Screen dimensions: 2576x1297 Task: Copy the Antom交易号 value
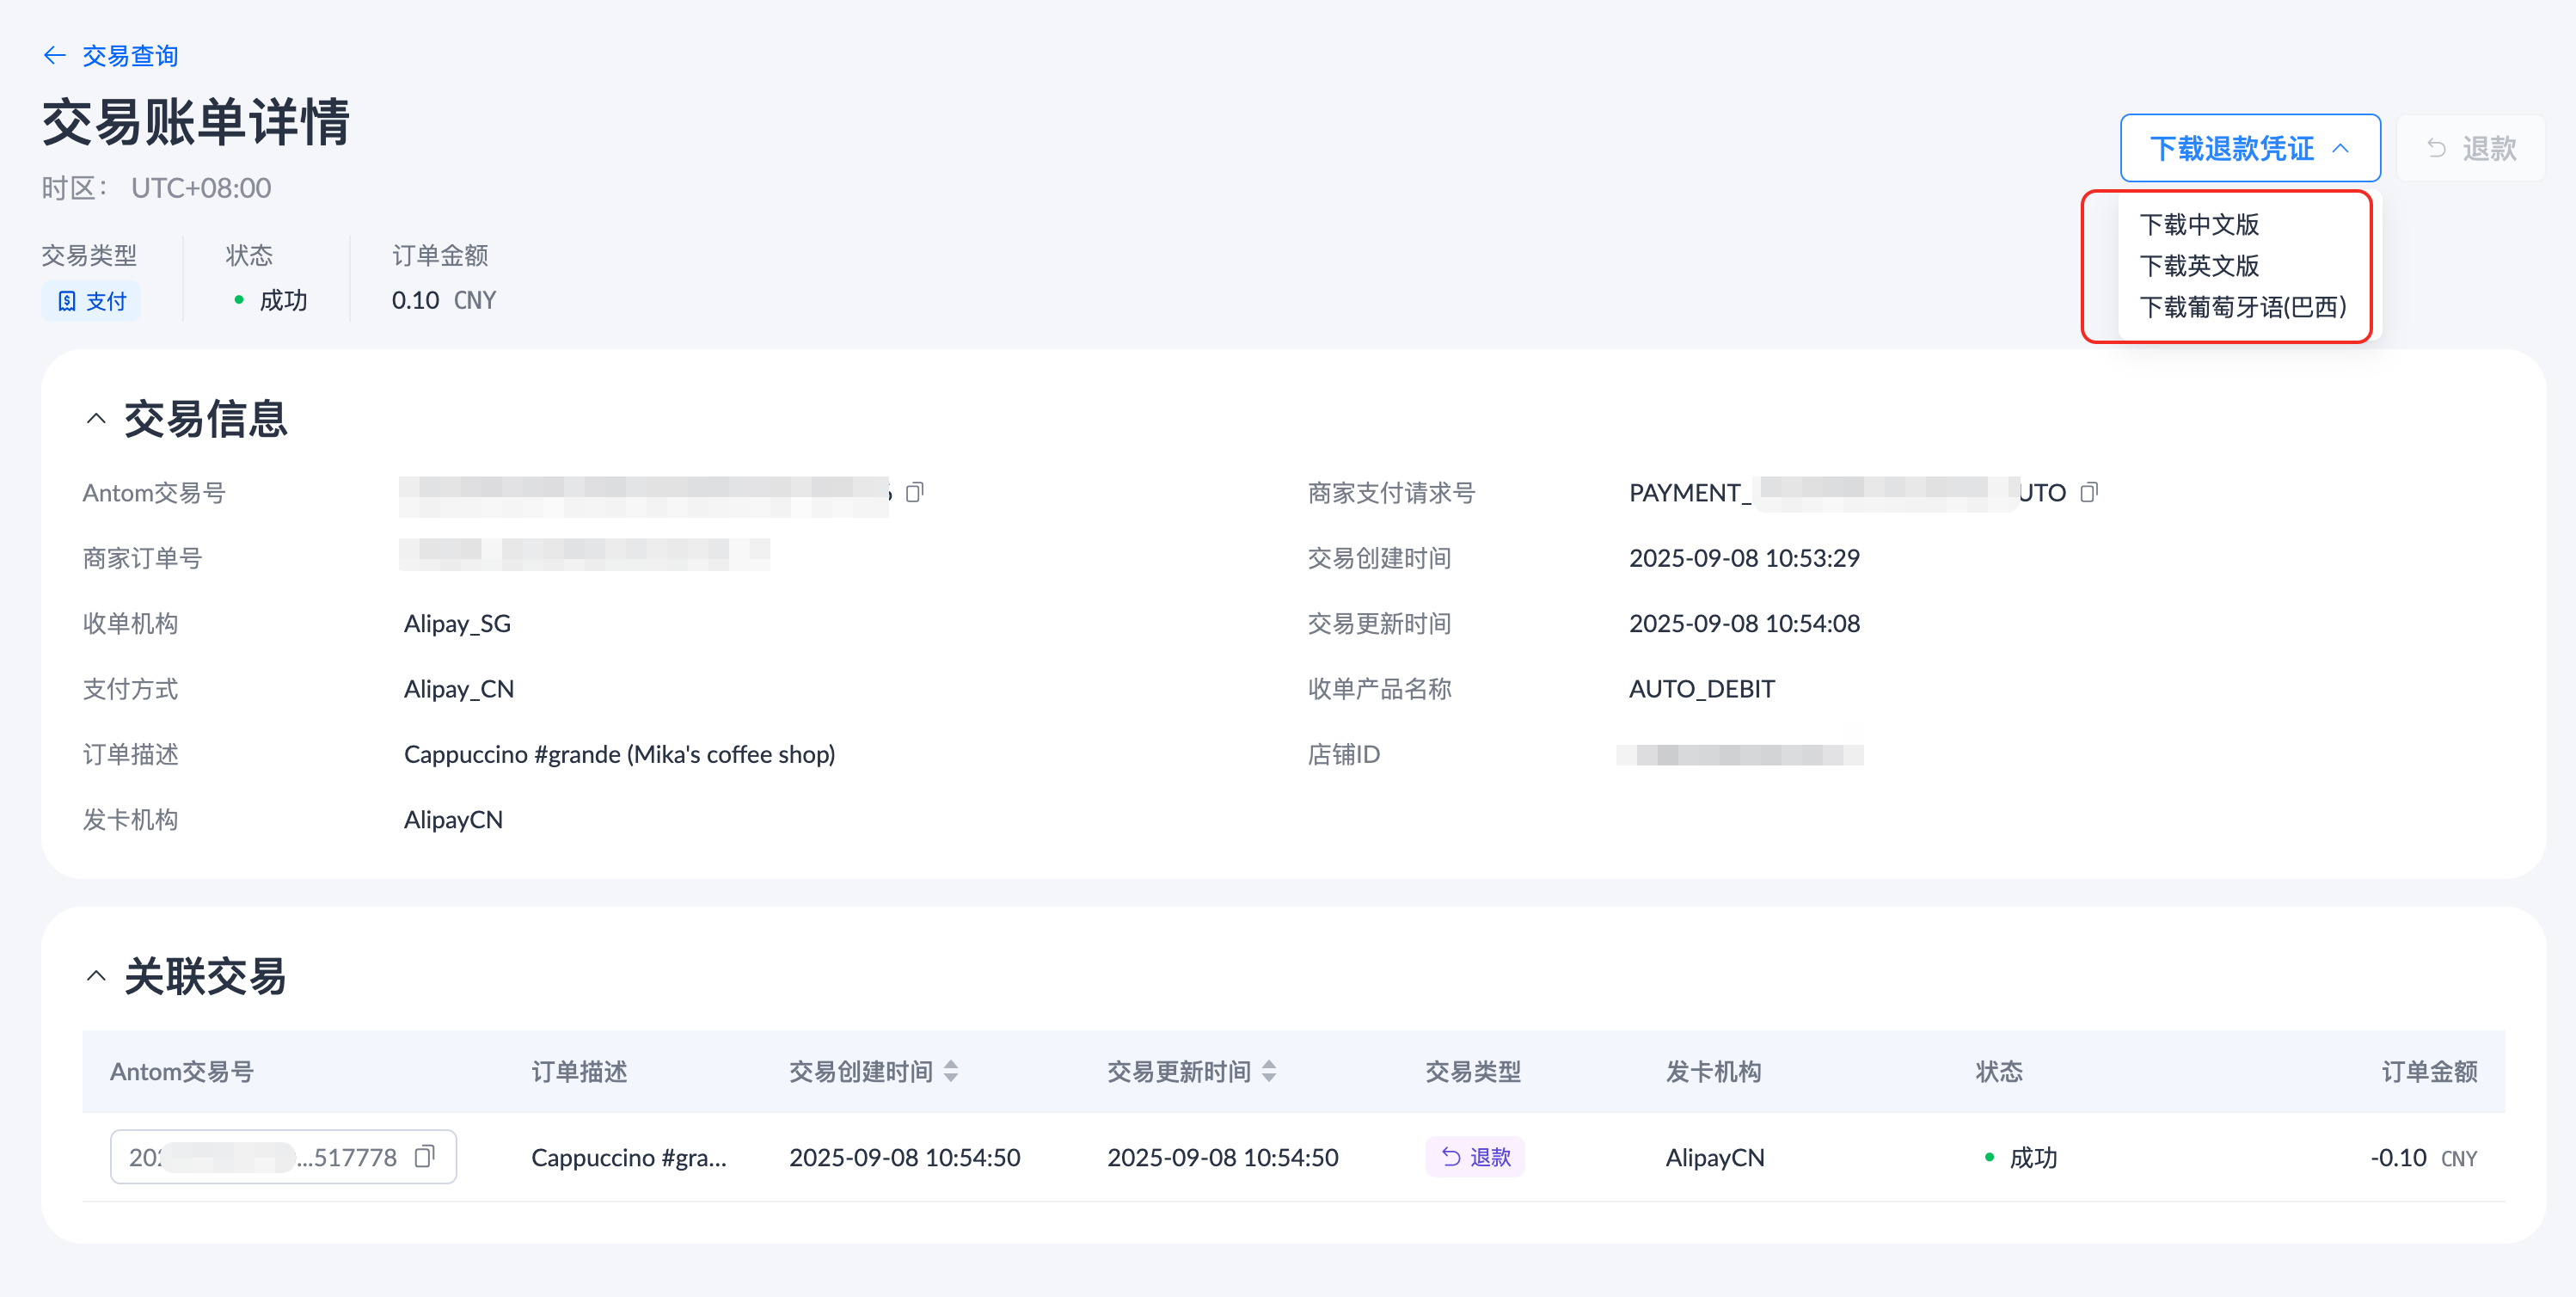[x=914, y=492]
